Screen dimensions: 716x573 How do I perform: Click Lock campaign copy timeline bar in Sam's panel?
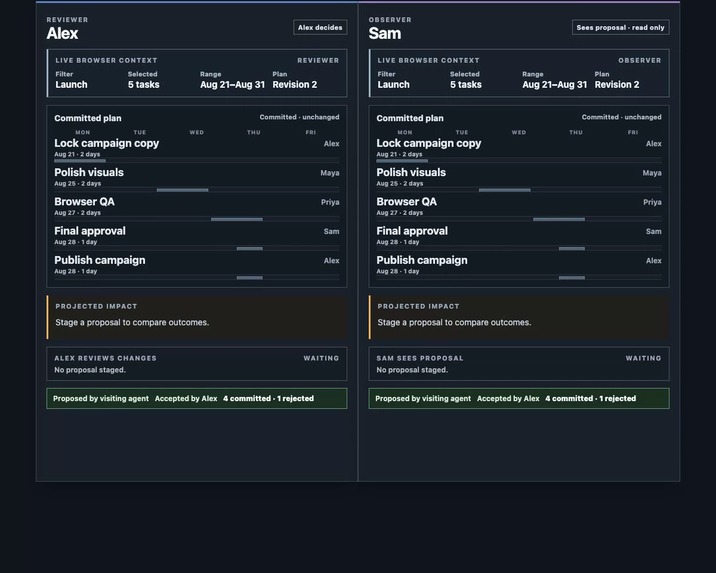tap(402, 161)
